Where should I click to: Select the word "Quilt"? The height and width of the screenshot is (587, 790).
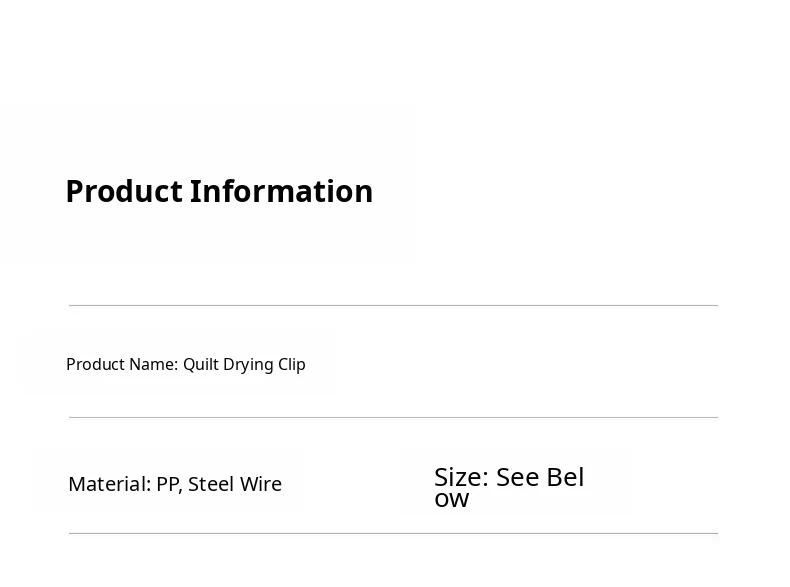[x=201, y=364]
